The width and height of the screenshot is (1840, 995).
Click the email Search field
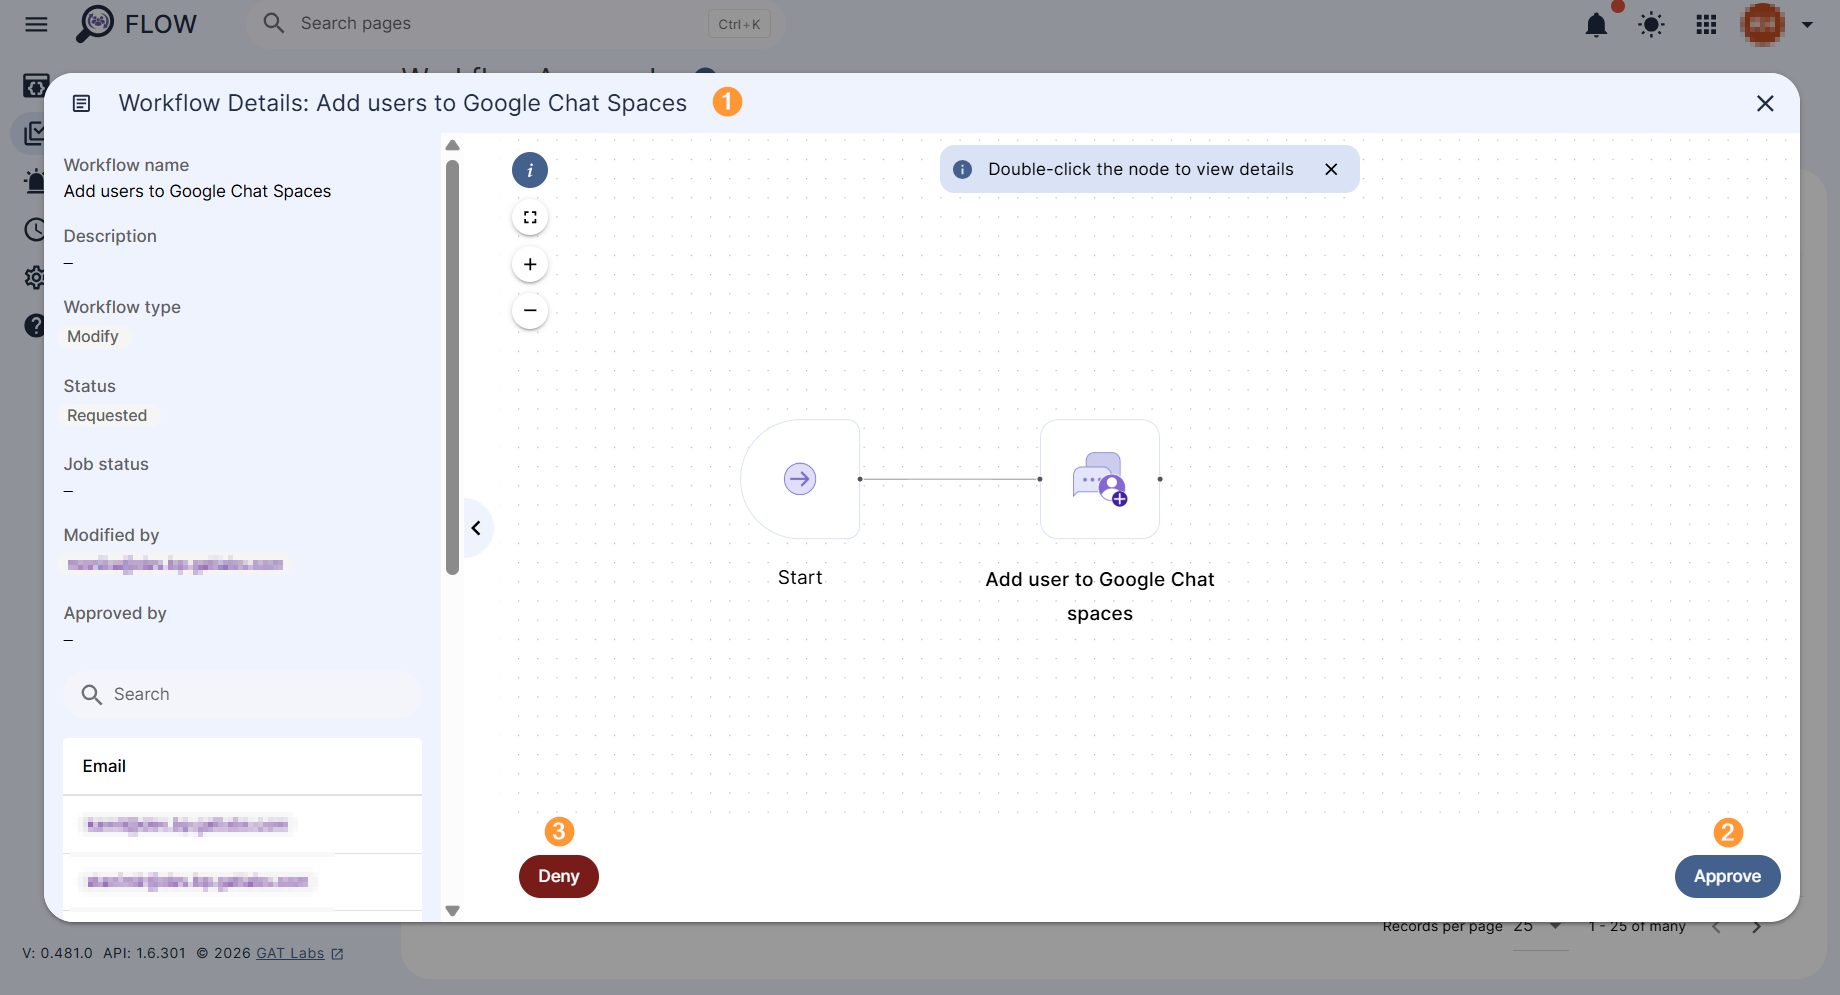(x=243, y=694)
